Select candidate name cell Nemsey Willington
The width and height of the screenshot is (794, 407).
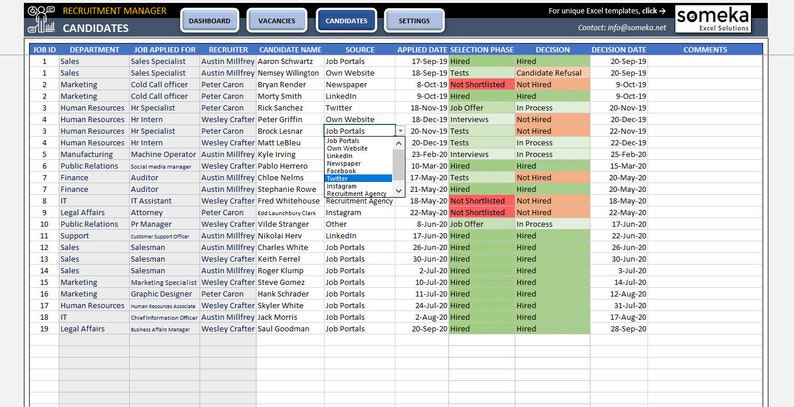click(x=290, y=73)
